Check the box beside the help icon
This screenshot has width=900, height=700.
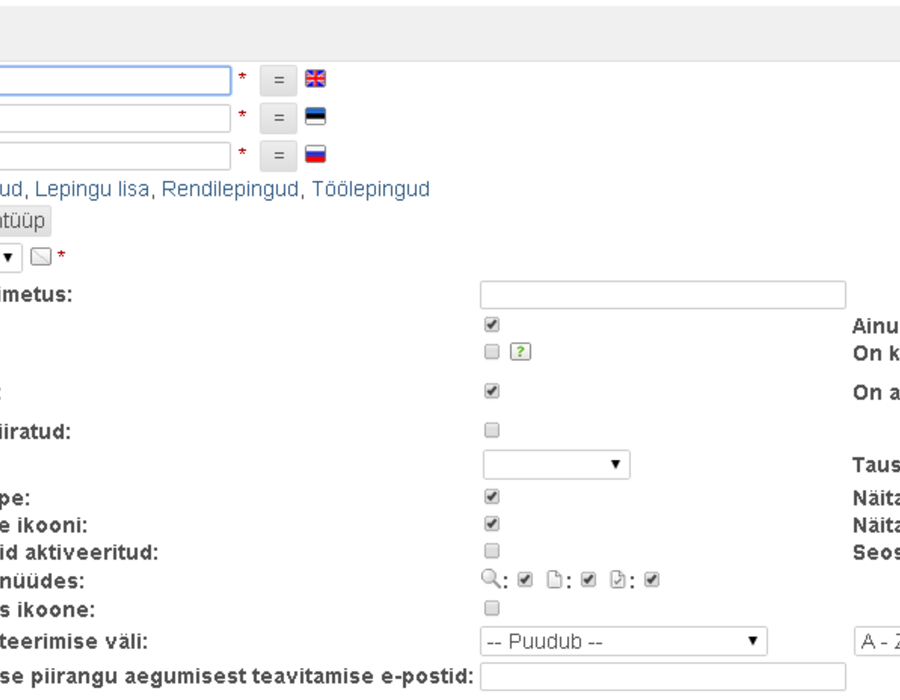492,351
